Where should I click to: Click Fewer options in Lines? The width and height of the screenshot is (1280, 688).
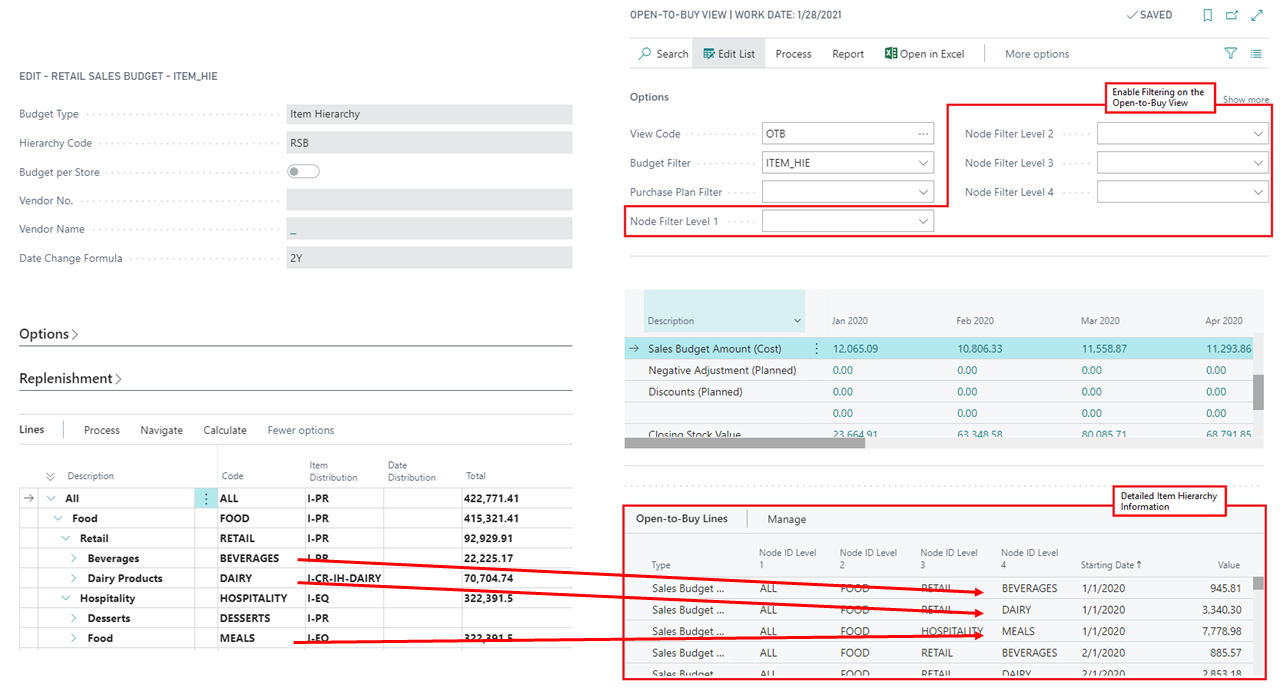tap(300, 430)
